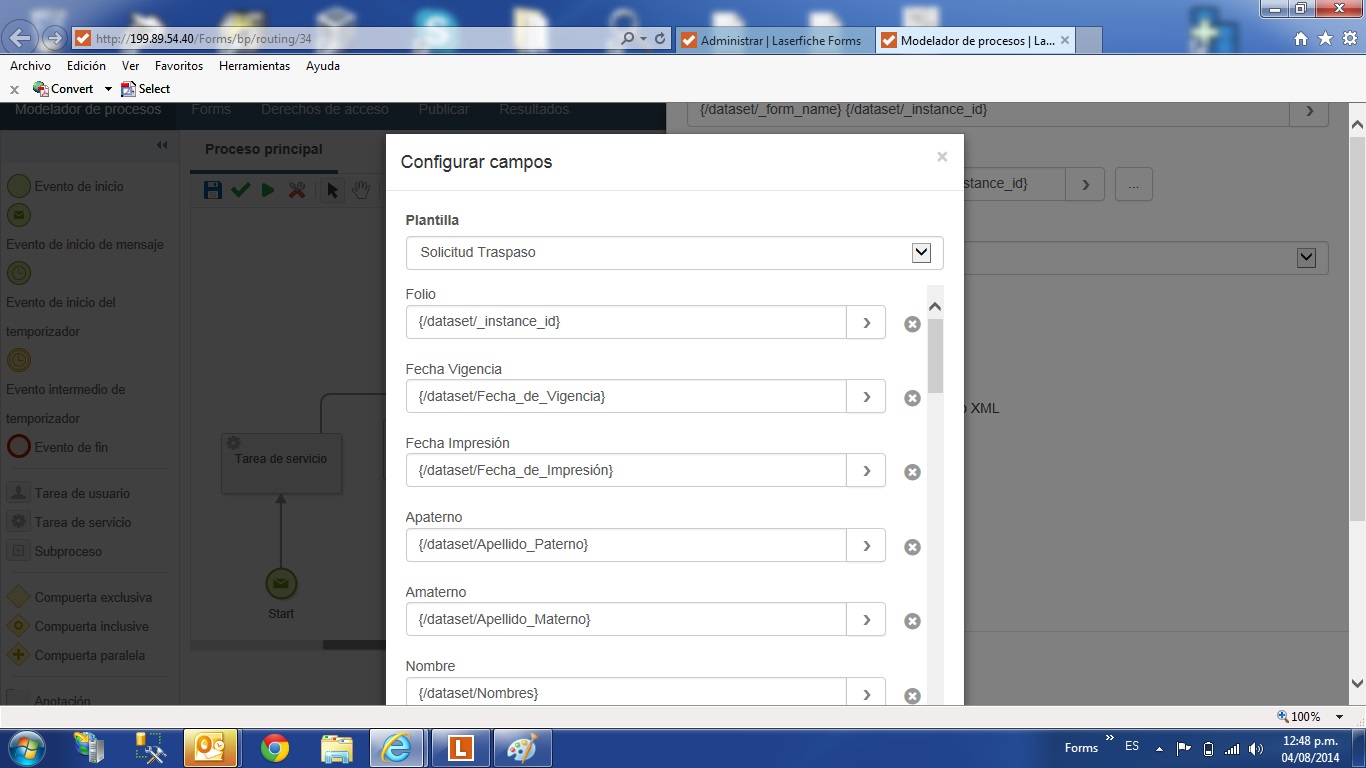Pick the intermediate timer event clock icon
Image resolution: width=1366 pixels, height=768 pixels.
(x=19, y=360)
